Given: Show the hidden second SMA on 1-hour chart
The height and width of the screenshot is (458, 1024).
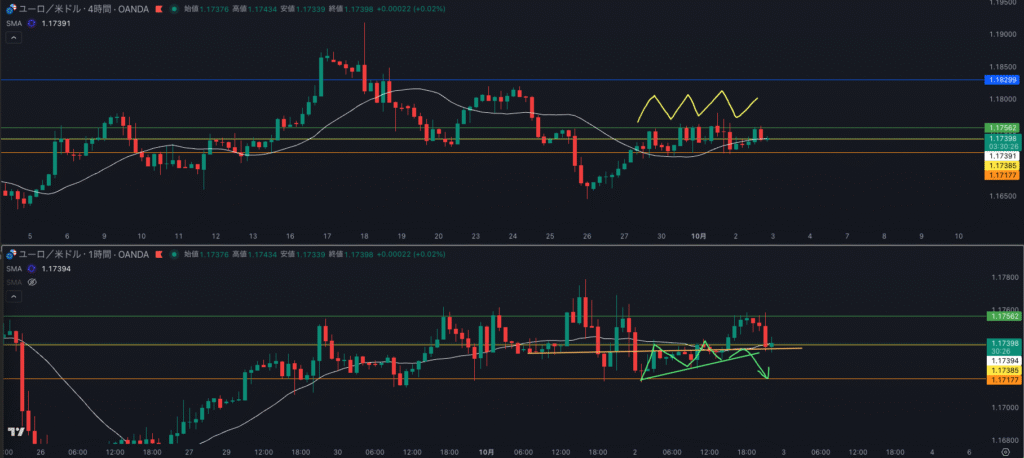Looking at the screenshot, I should (32, 283).
